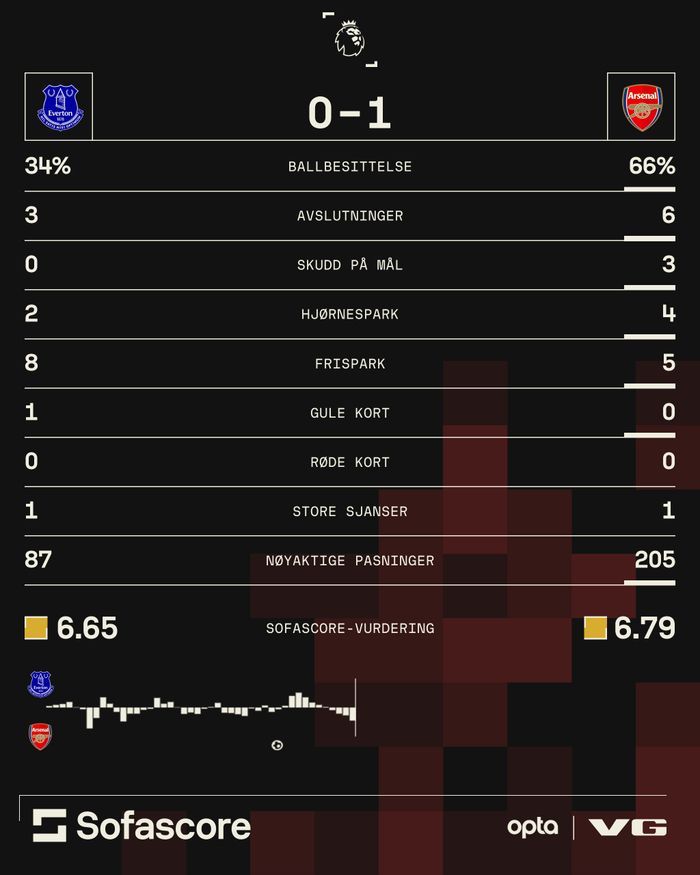Click the Skudd på mål label
This screenshot has height=875, width=700.
(x=349, y=265)
